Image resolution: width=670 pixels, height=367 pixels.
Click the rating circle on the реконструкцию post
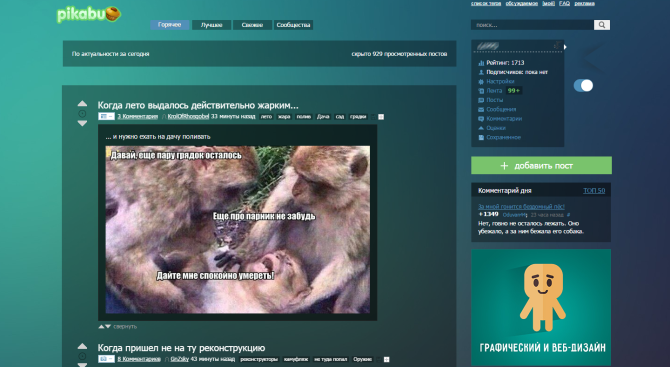click(x=82, y=356)
